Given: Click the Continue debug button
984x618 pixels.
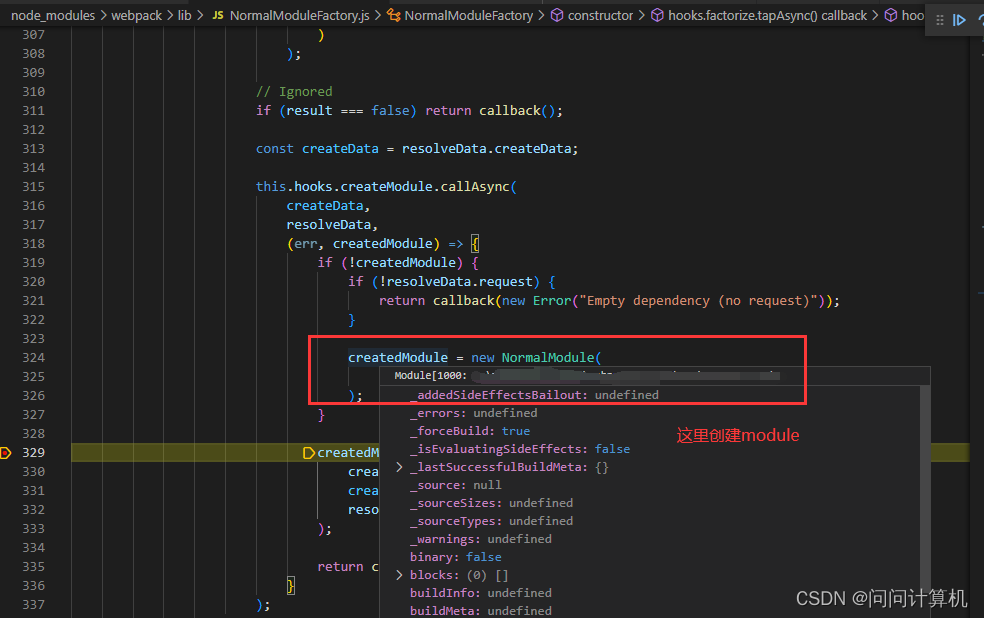Looking at the screenshot, I should (959, 20).
